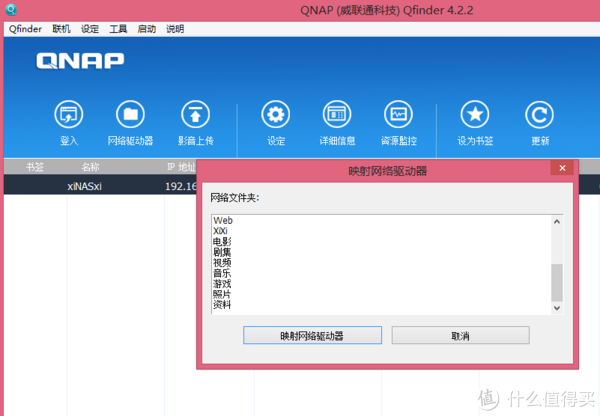Click the 书签 column header
The width and height of the screenshot is (600, 416).
tap(35, 167)
